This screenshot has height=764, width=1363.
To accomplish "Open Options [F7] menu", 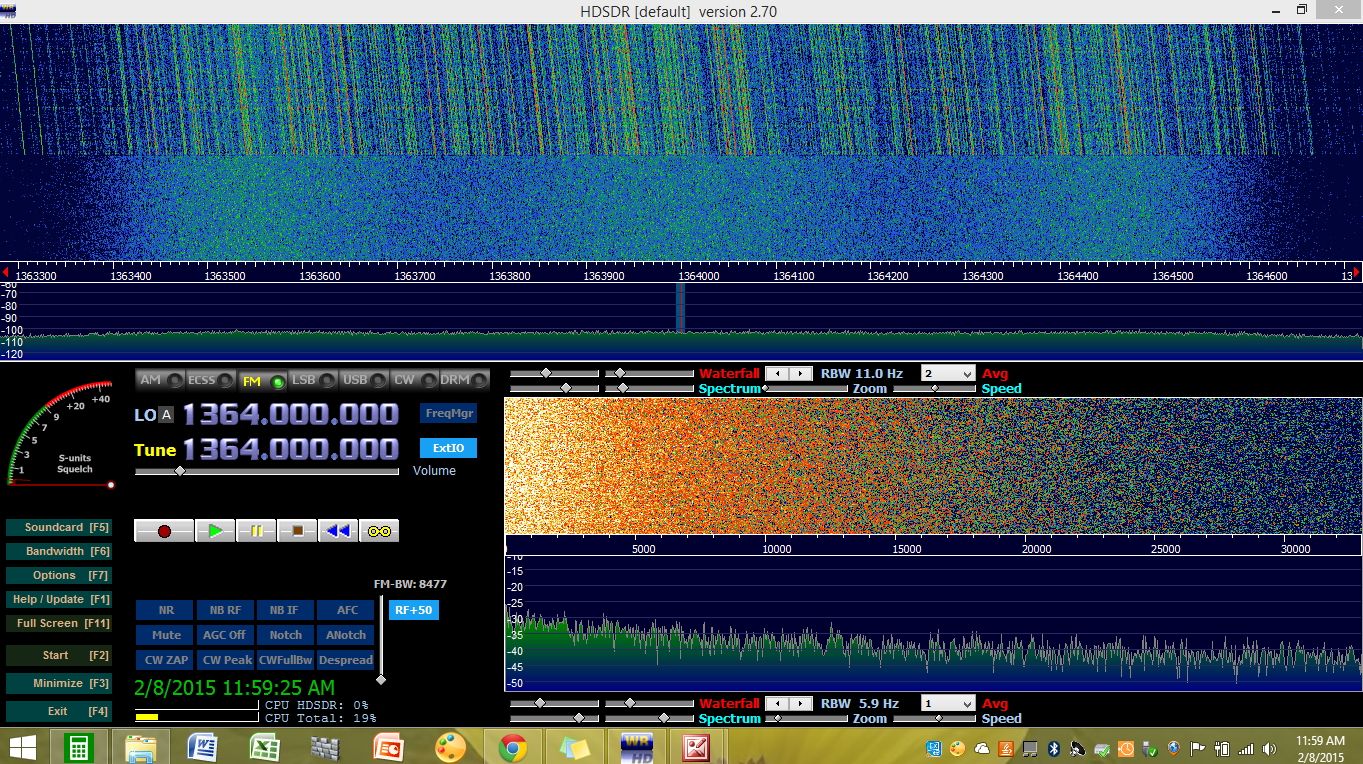I will coord(58,575).
